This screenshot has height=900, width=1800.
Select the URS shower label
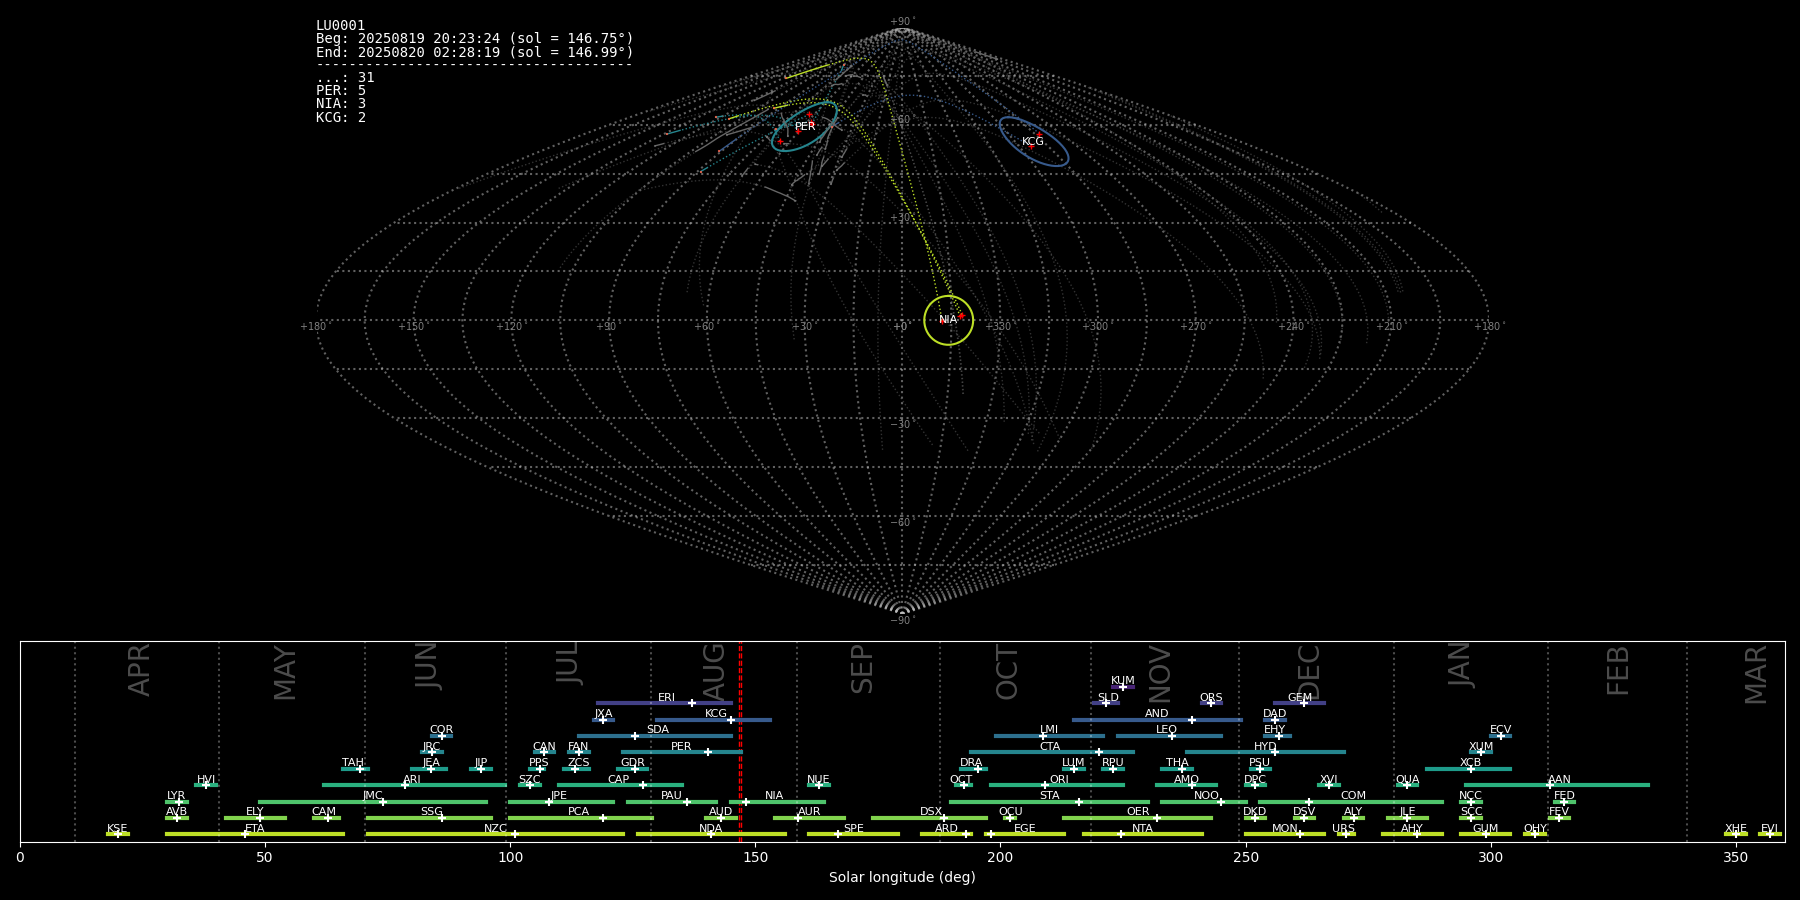point(1343,829)
